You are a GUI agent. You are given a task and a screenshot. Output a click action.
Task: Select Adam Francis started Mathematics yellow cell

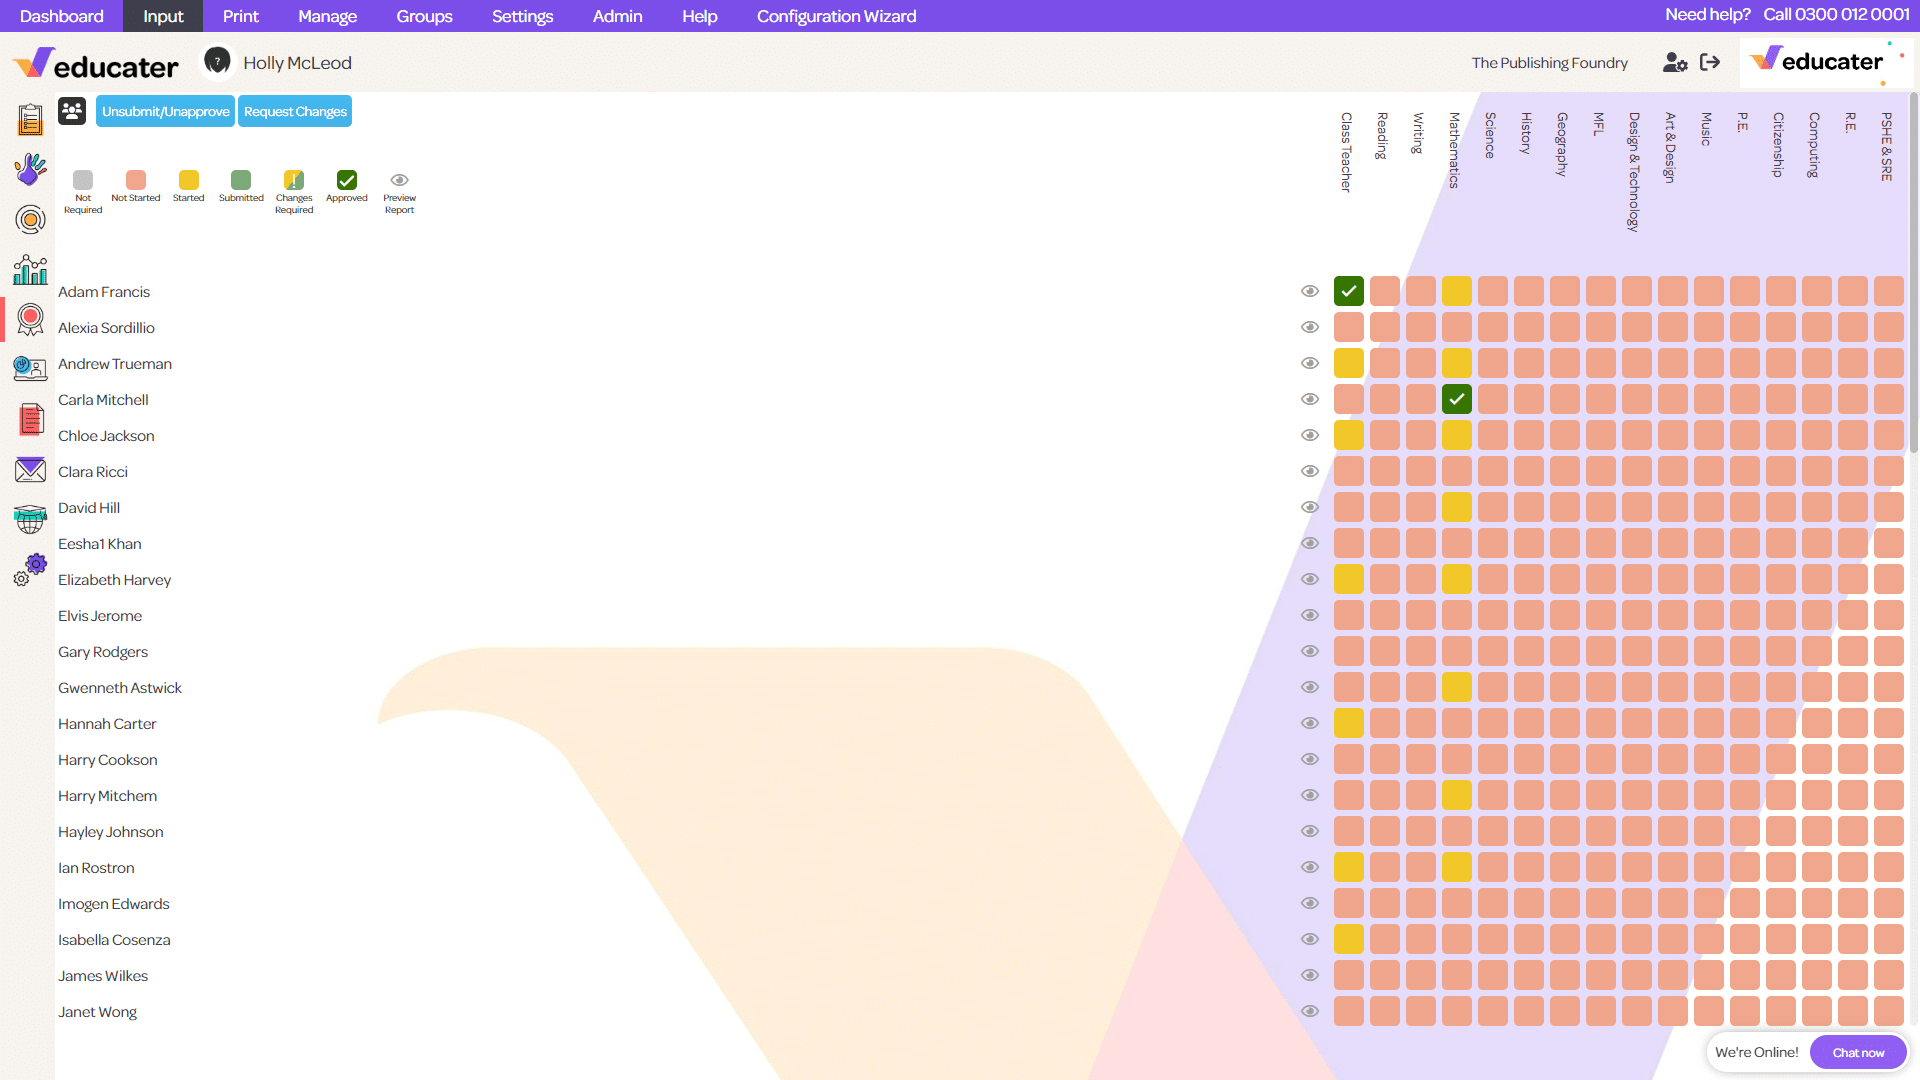coord(1457,291)
